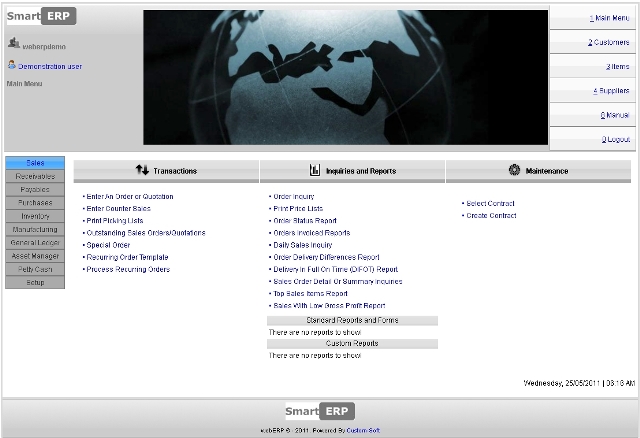
Task: Click the globe banner image
Action: pos(345,77)
